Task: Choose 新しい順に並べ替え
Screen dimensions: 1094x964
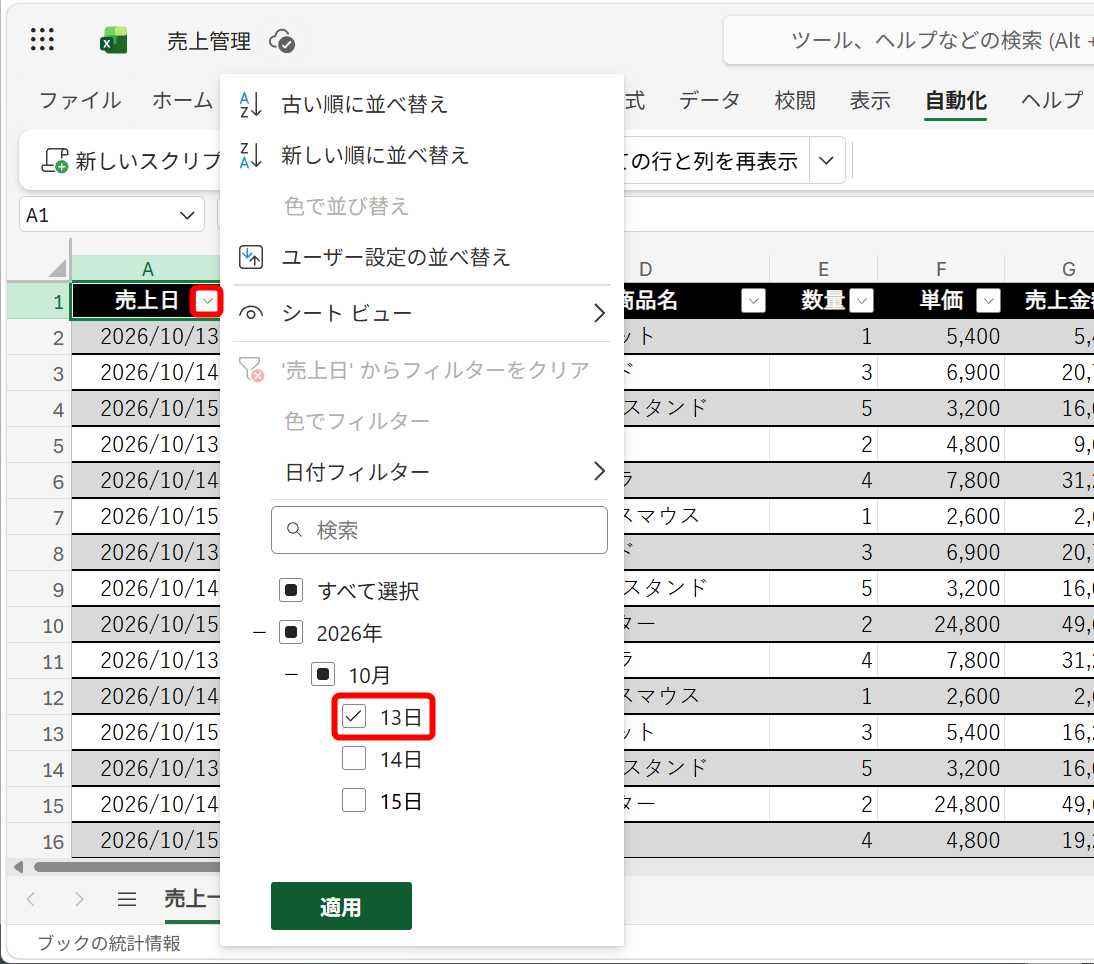Action: point(421,156)
